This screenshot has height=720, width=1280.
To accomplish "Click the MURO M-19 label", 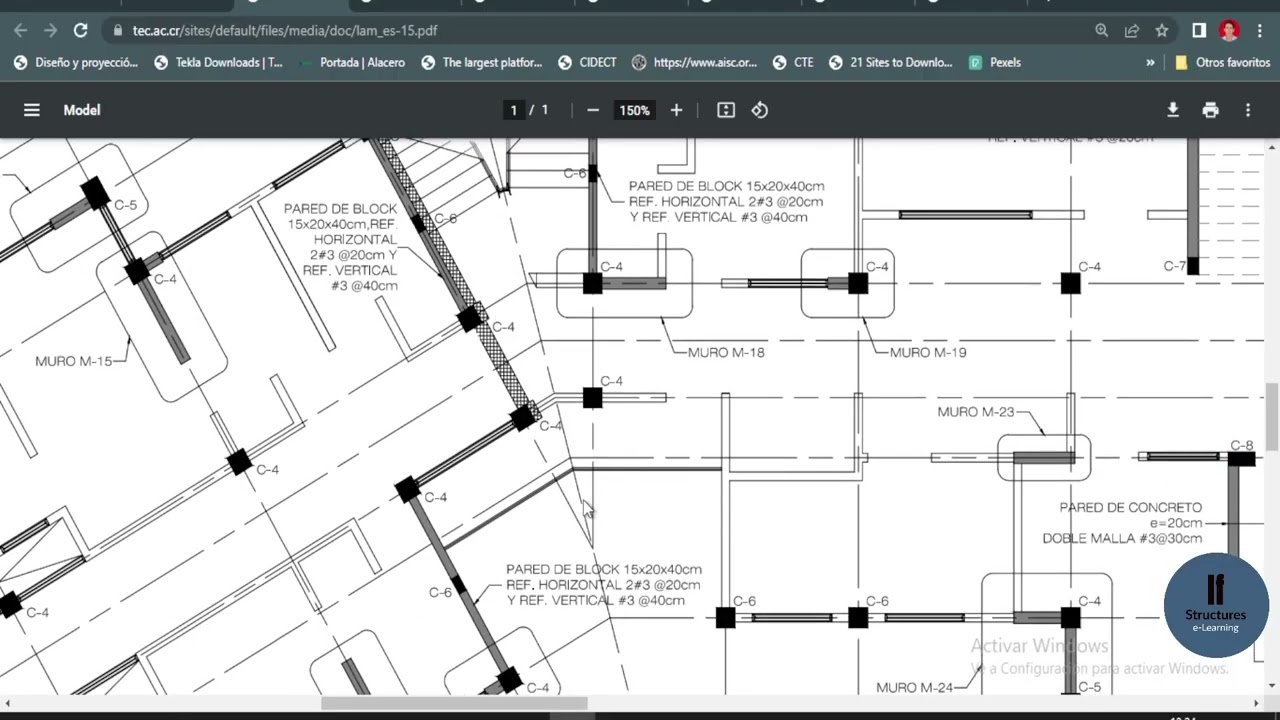I will tap(928, 352).
